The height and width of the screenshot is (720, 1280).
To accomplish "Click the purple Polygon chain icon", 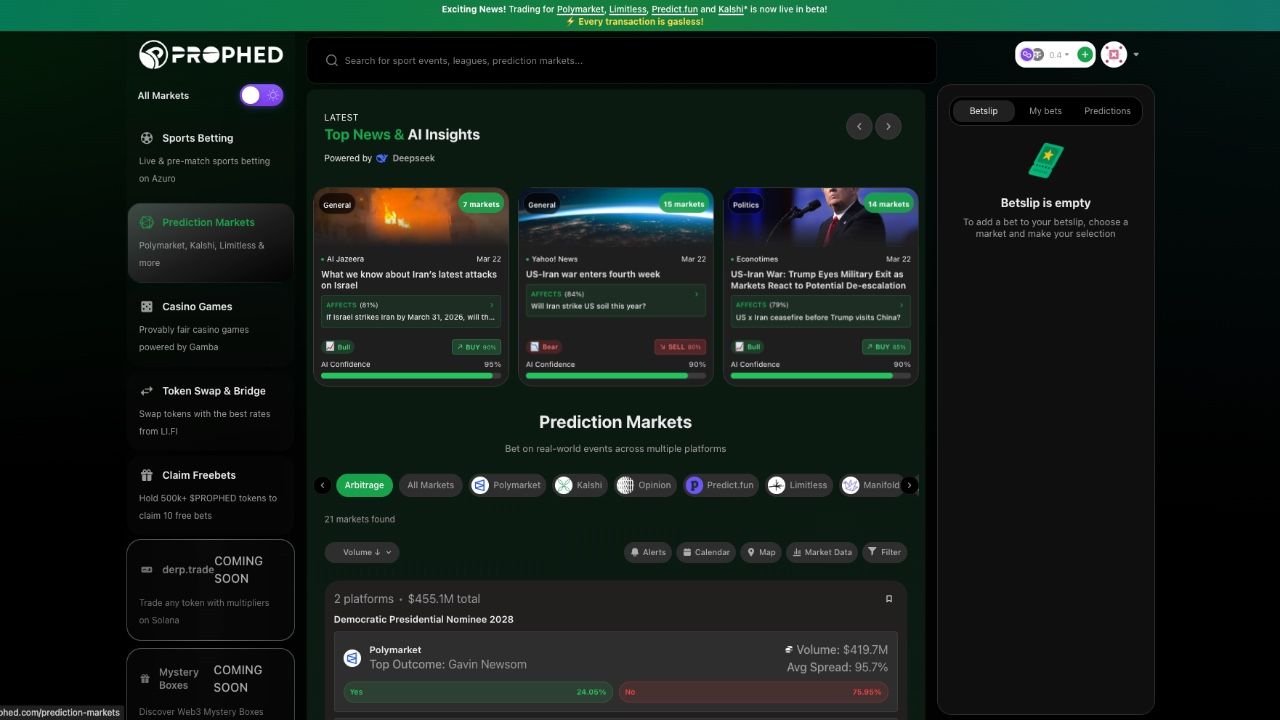I will click(x=1026, y=55).
